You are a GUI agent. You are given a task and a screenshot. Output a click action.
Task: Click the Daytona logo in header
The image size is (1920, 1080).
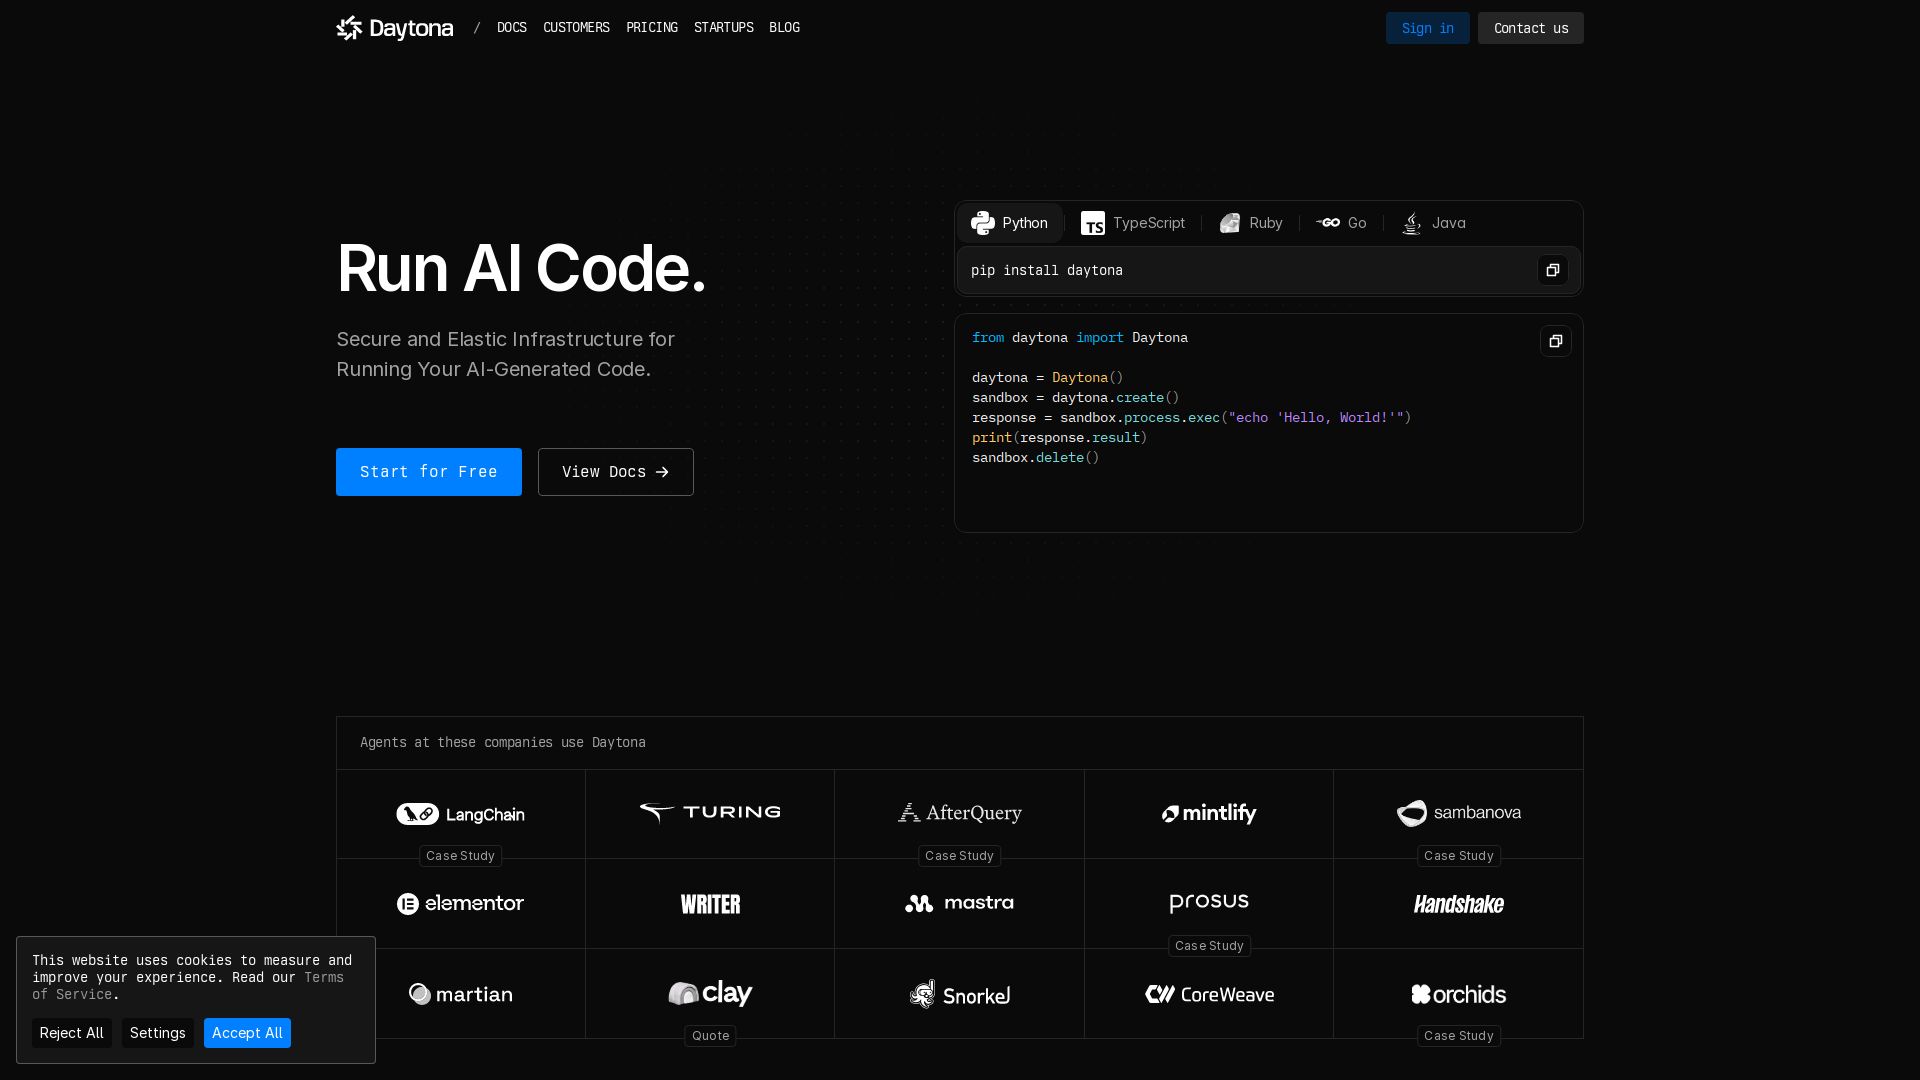tap(394, 28)
